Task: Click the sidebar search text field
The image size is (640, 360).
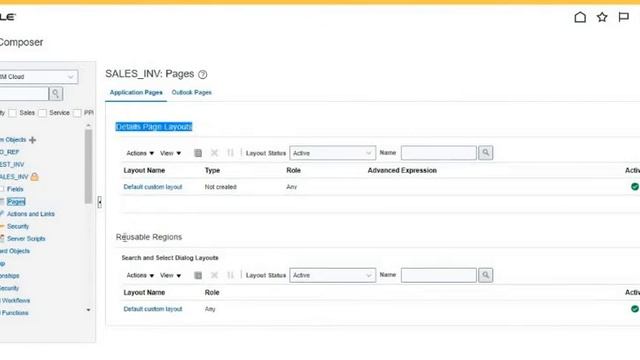Action: point(24,94)
